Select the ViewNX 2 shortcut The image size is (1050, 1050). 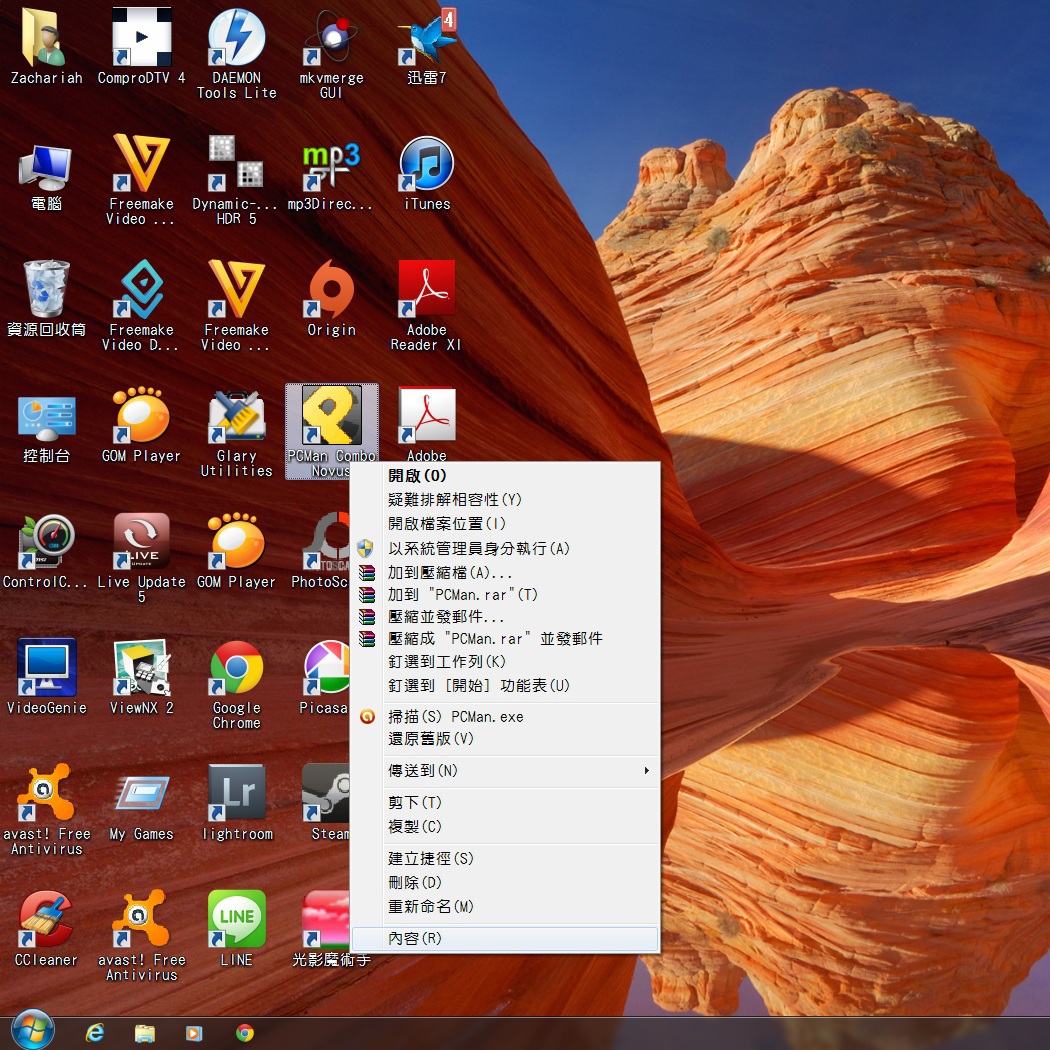click(141, 676)
